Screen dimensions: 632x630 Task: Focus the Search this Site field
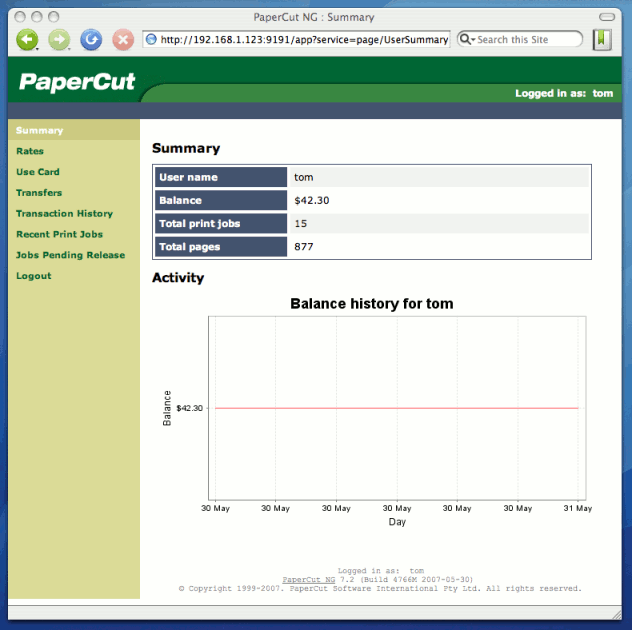(520, 40)
